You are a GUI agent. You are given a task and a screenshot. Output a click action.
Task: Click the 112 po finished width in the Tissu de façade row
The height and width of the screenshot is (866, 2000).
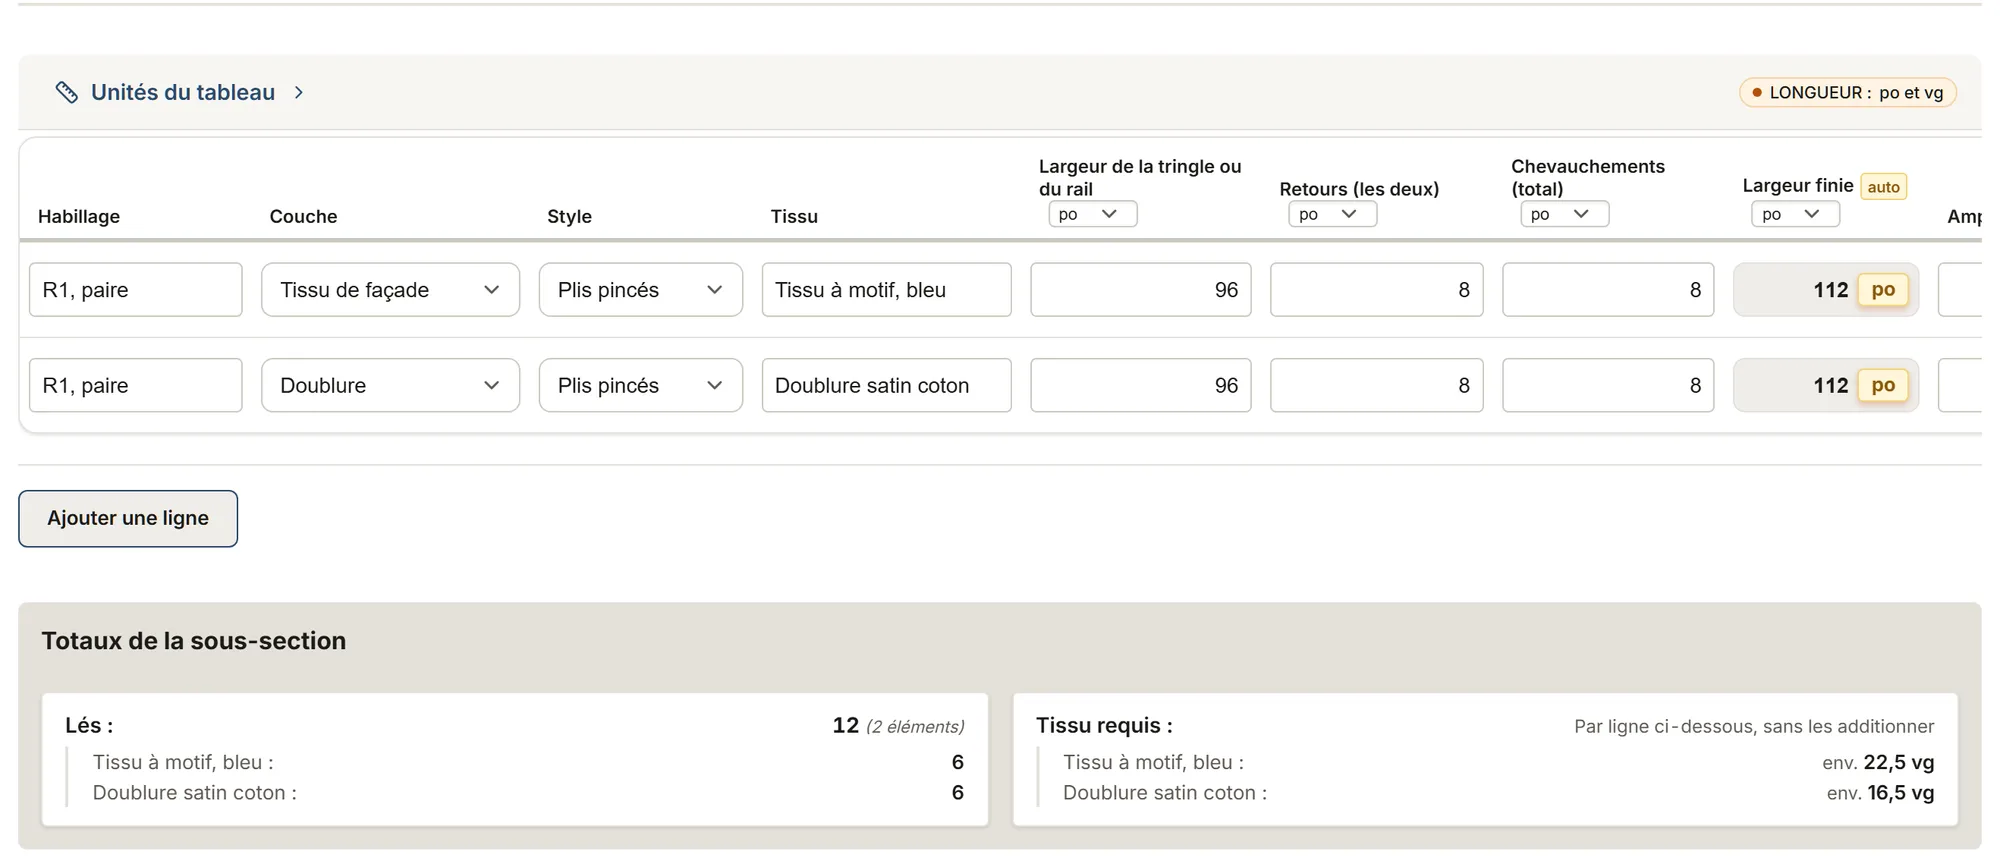1826,290
